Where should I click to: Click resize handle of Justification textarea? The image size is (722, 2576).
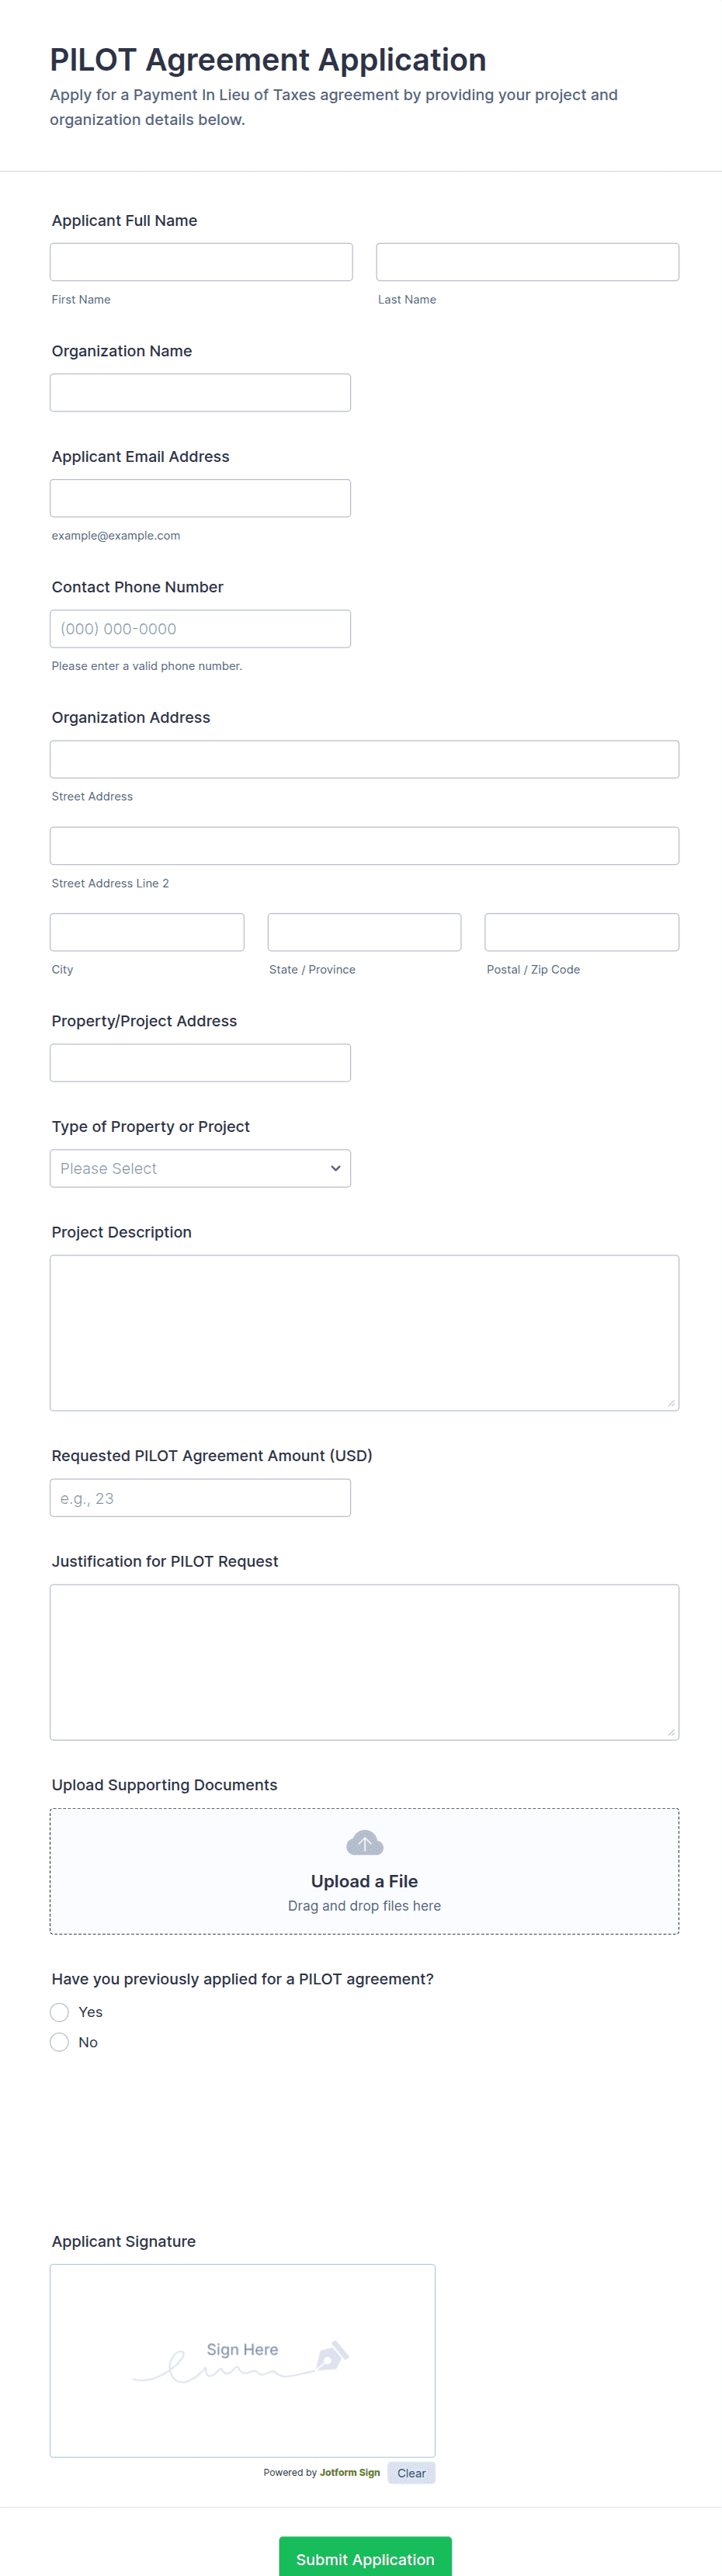pos(671,1732)
